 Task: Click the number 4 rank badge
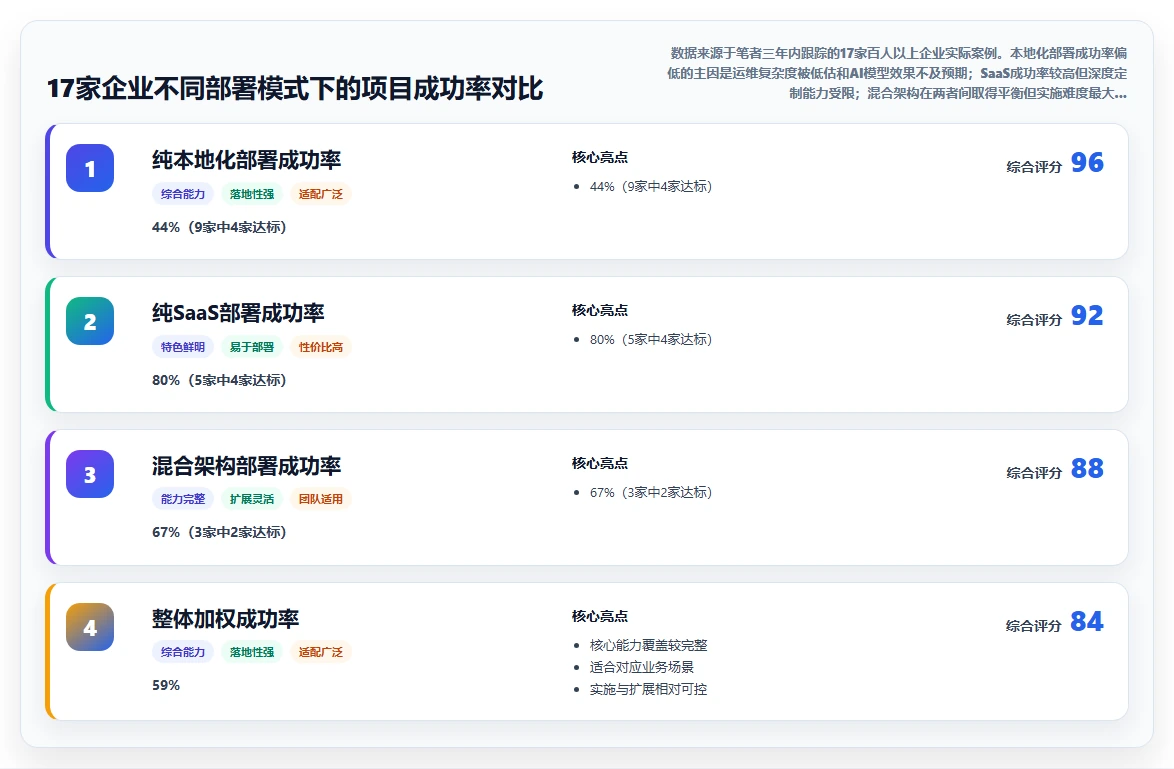tap(90, 627)
